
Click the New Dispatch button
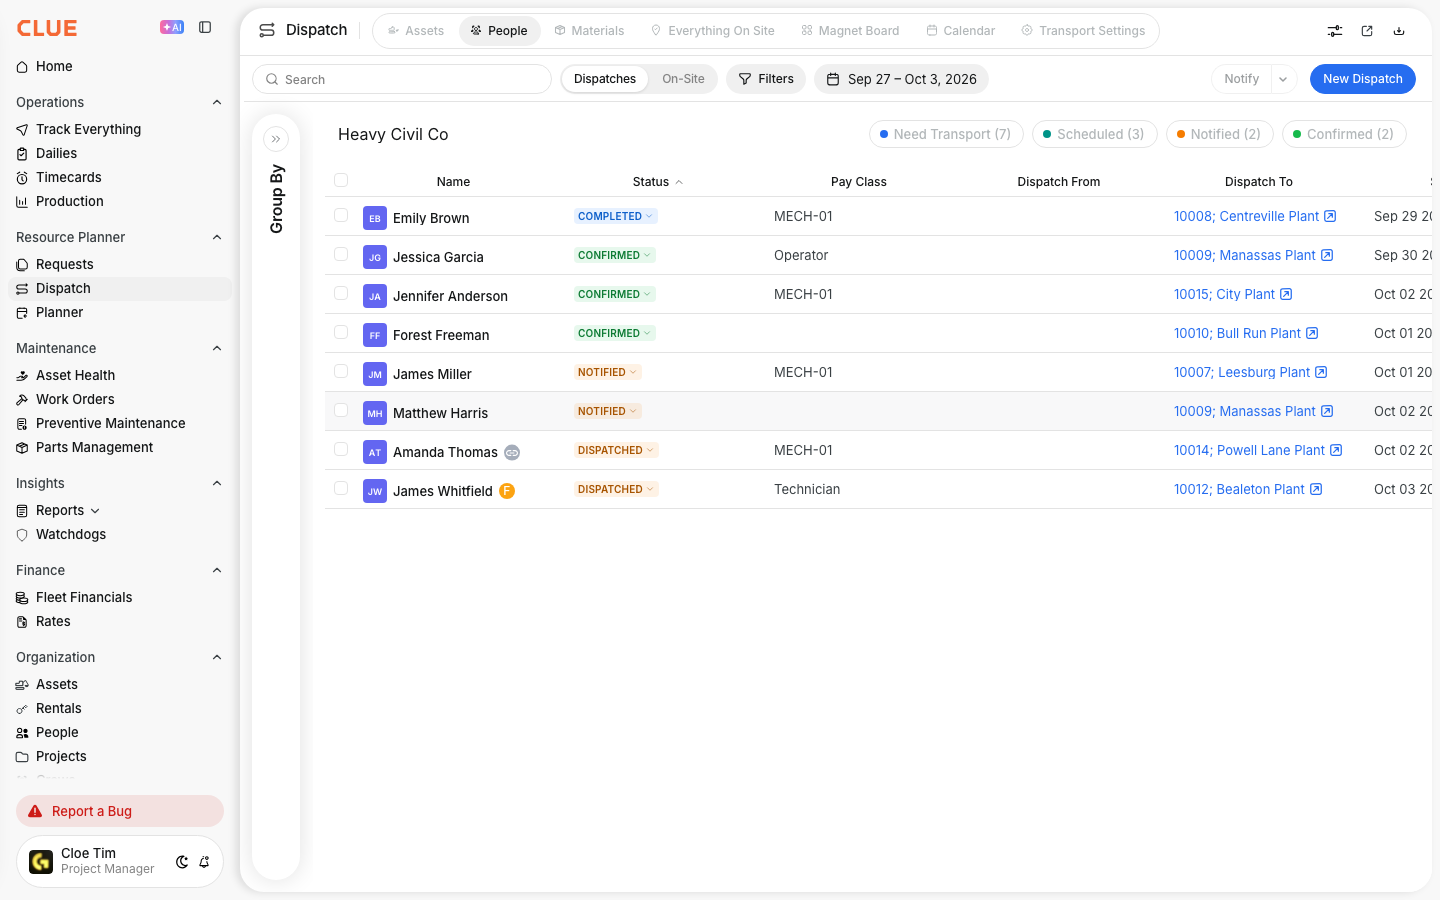[x=1362, y=79]
